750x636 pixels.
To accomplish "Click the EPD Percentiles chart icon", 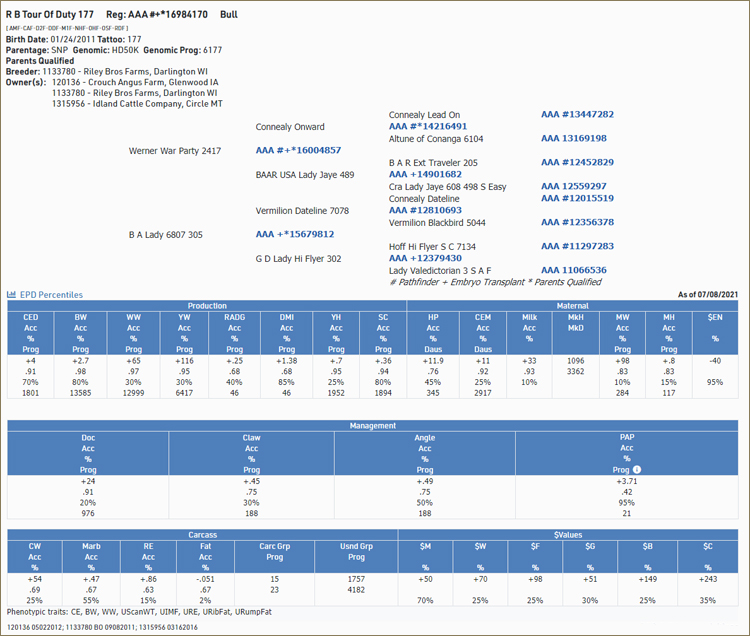I will [x=12, y=295].
